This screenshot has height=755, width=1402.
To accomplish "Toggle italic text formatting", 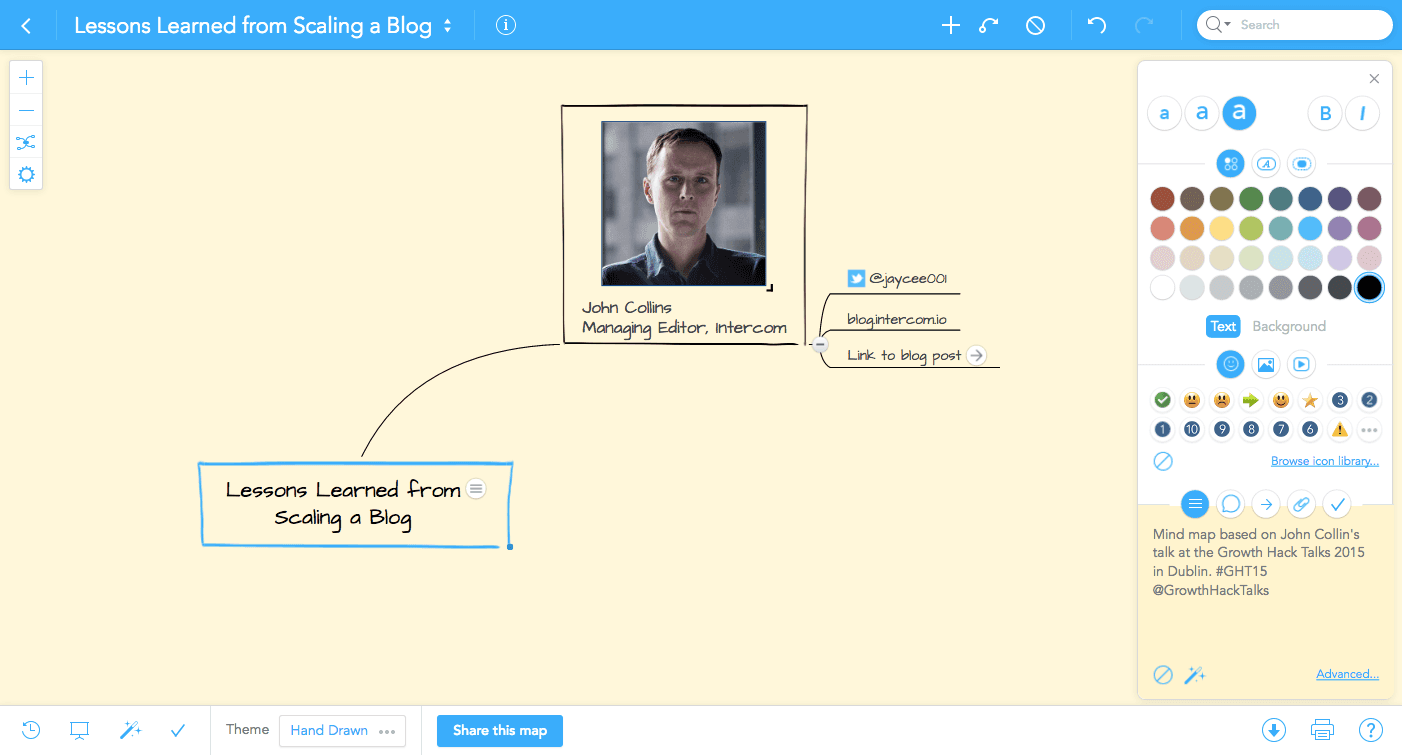I will [x=1362, y=114].
